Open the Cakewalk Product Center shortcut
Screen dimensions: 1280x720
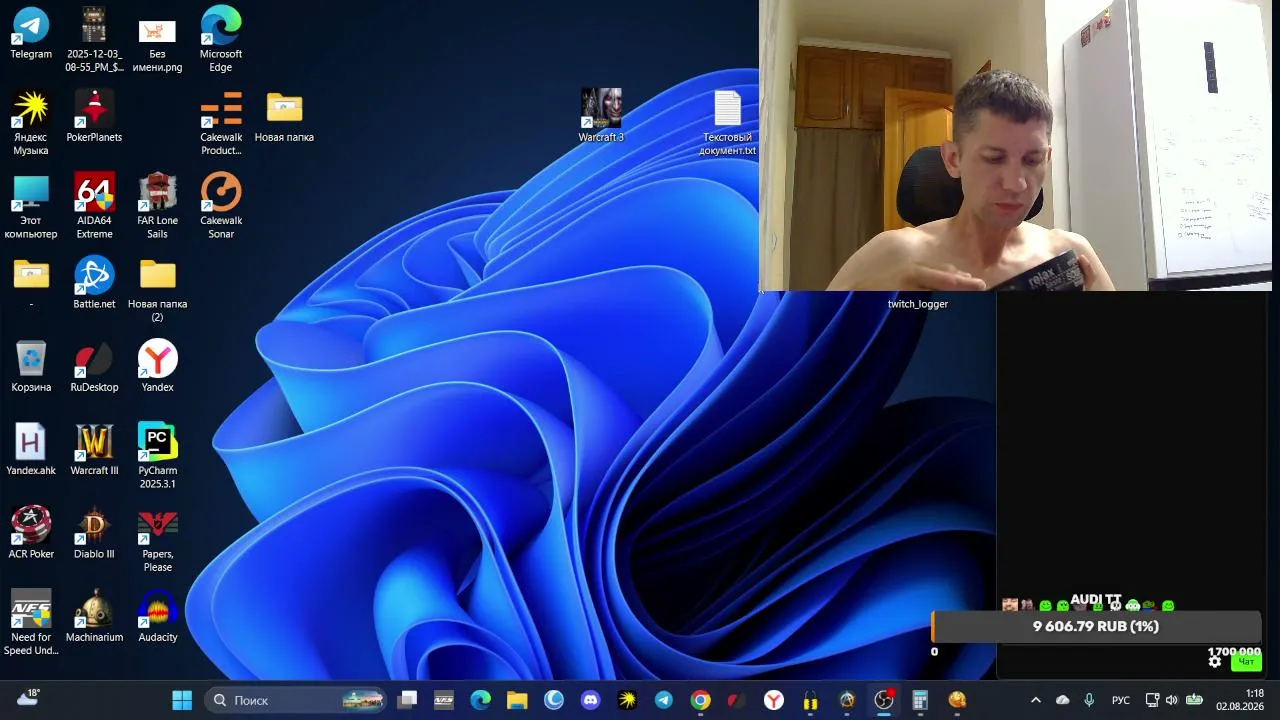click(x=221, y=123)
